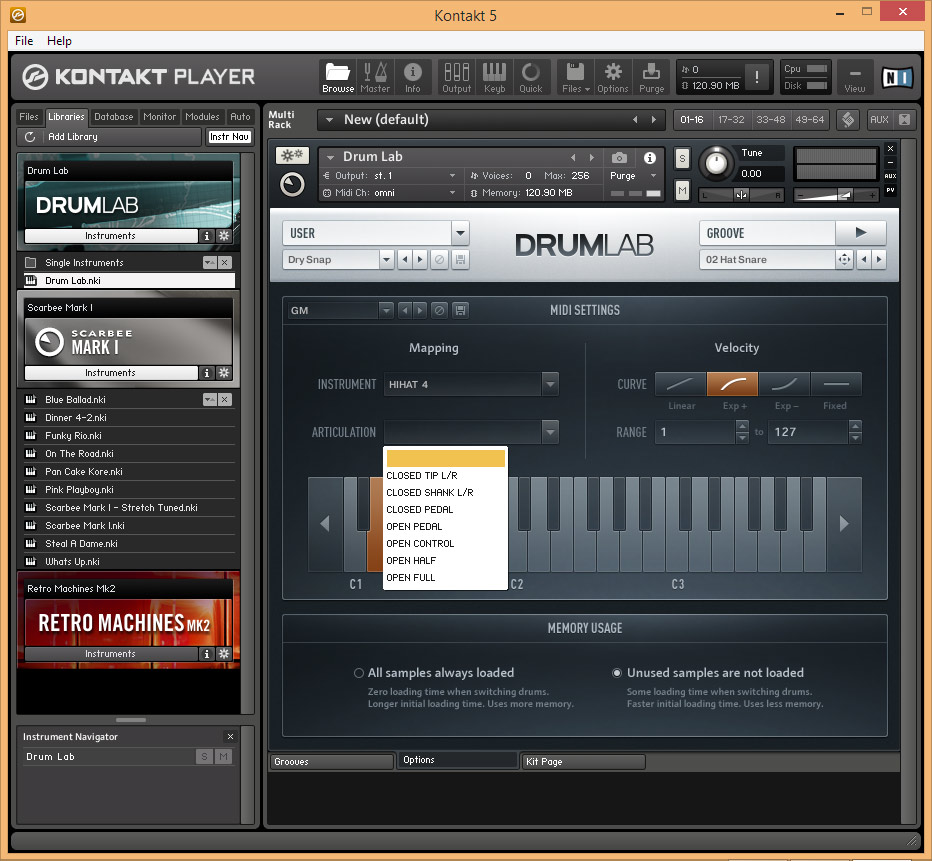
Task: Open Drum Lab library settings gear
Action: (224, 236)
